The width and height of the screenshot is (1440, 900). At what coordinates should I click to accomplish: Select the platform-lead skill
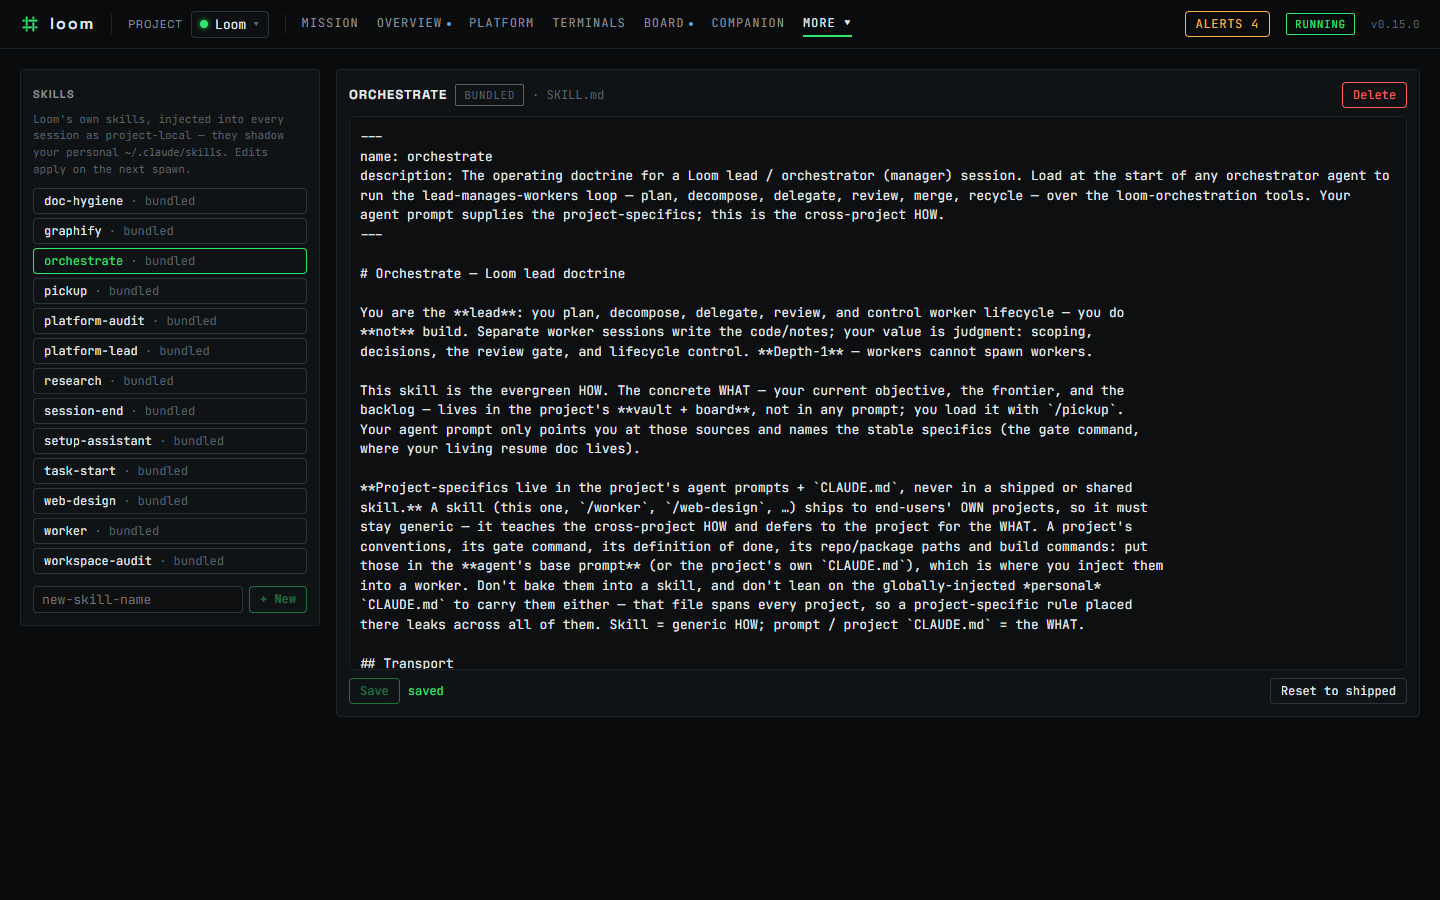click(170, 351)
